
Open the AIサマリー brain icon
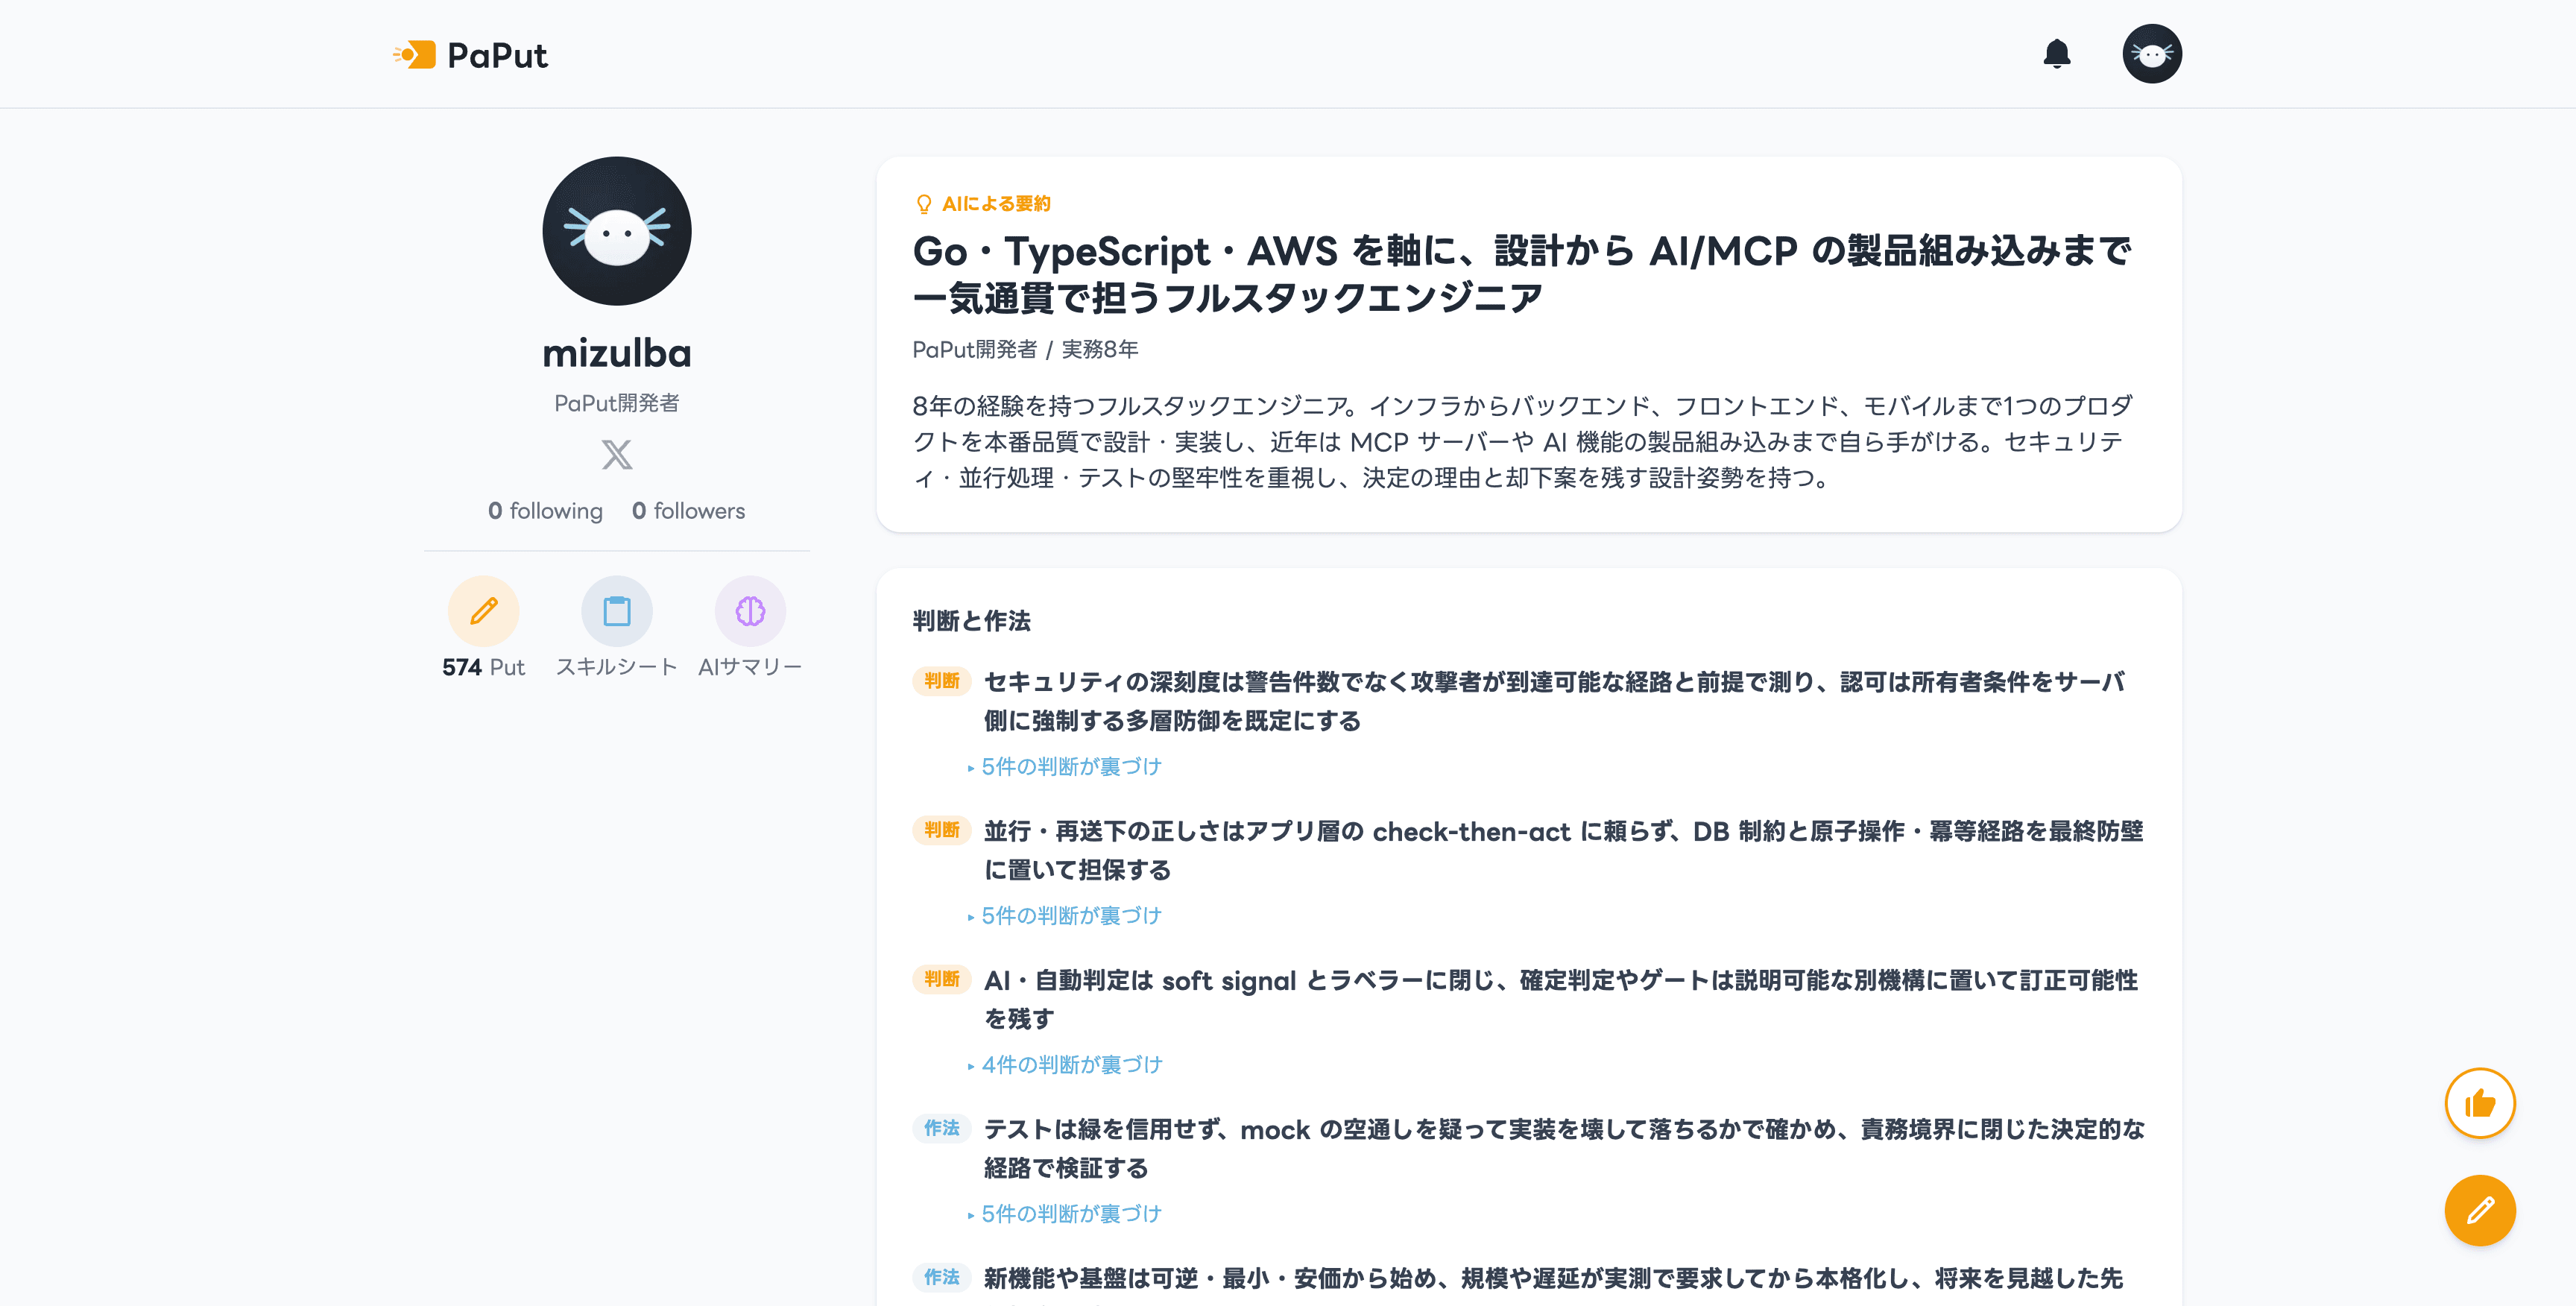pyautogui.click(x=750, y=611)
